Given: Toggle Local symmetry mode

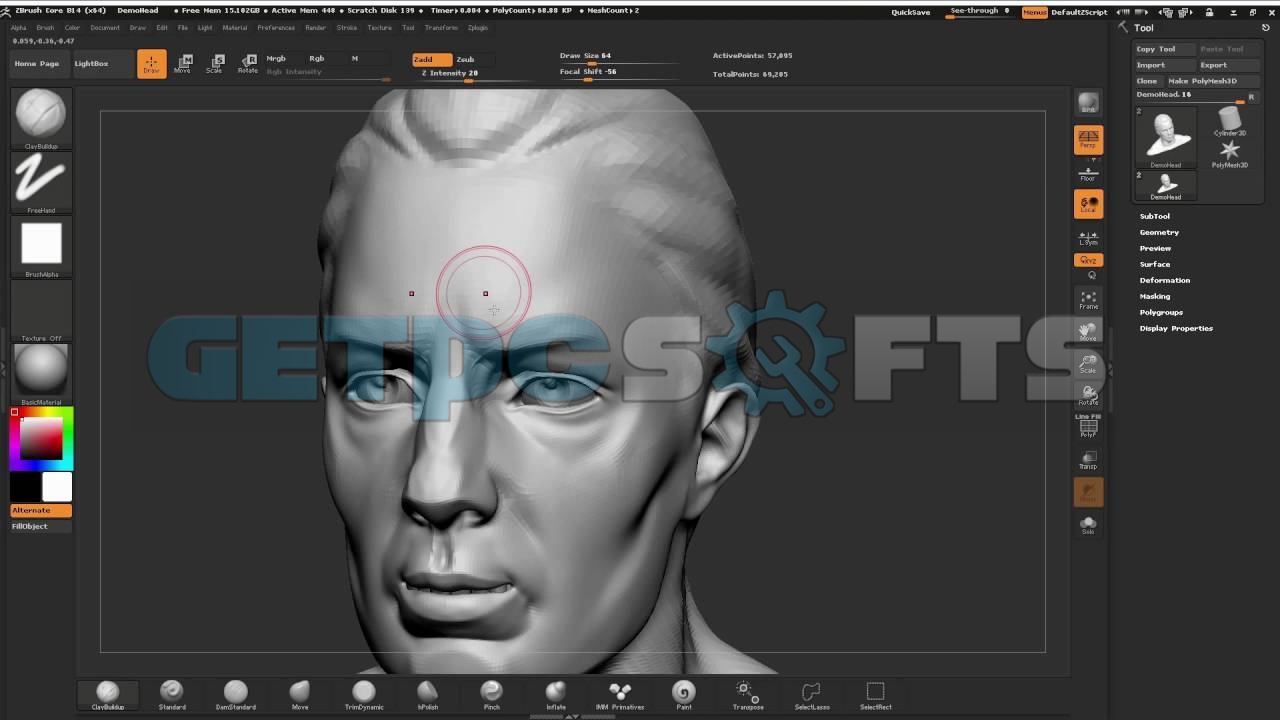Looking at the screenshot, I should pos(1088,203).
